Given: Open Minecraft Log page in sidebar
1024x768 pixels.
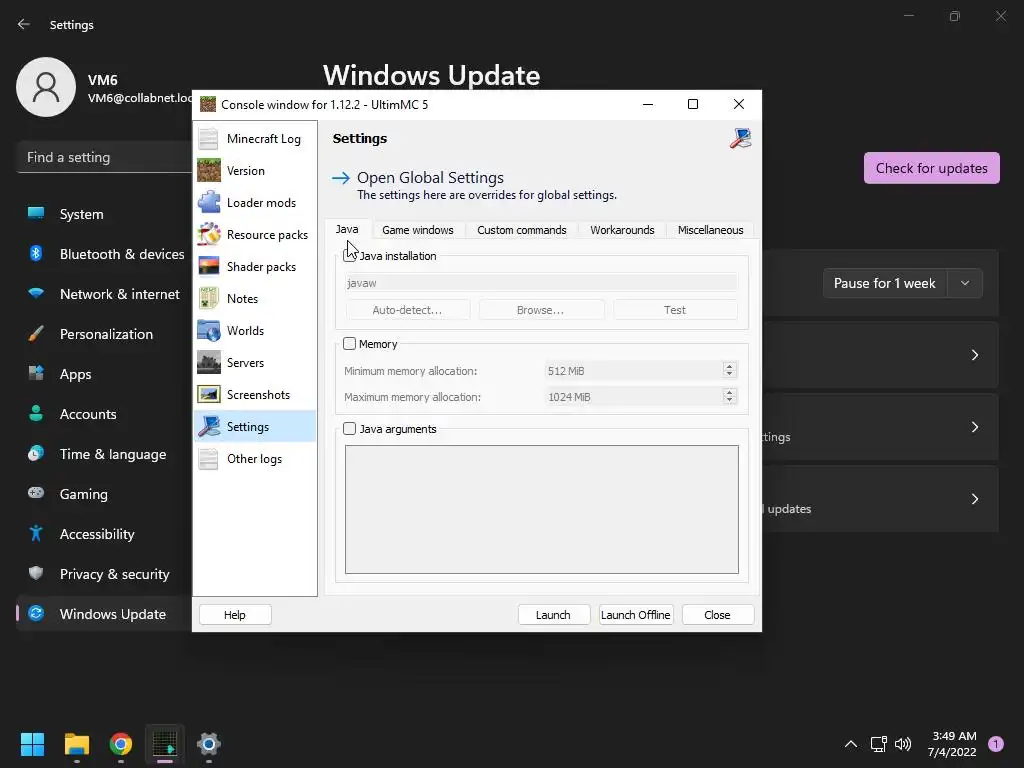Looking at the screenshot, I should click(255, 138).
